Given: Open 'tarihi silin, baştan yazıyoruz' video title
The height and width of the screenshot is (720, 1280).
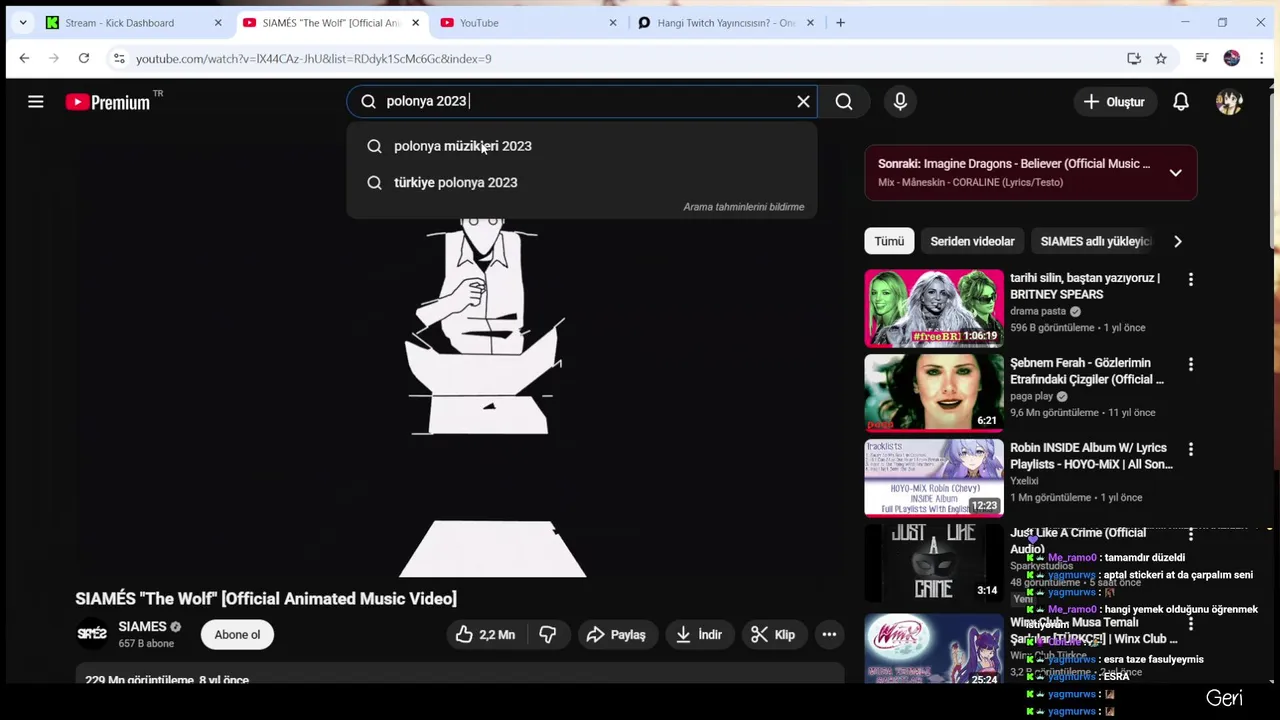Looking at the screenshot, I should (1085, 286).
